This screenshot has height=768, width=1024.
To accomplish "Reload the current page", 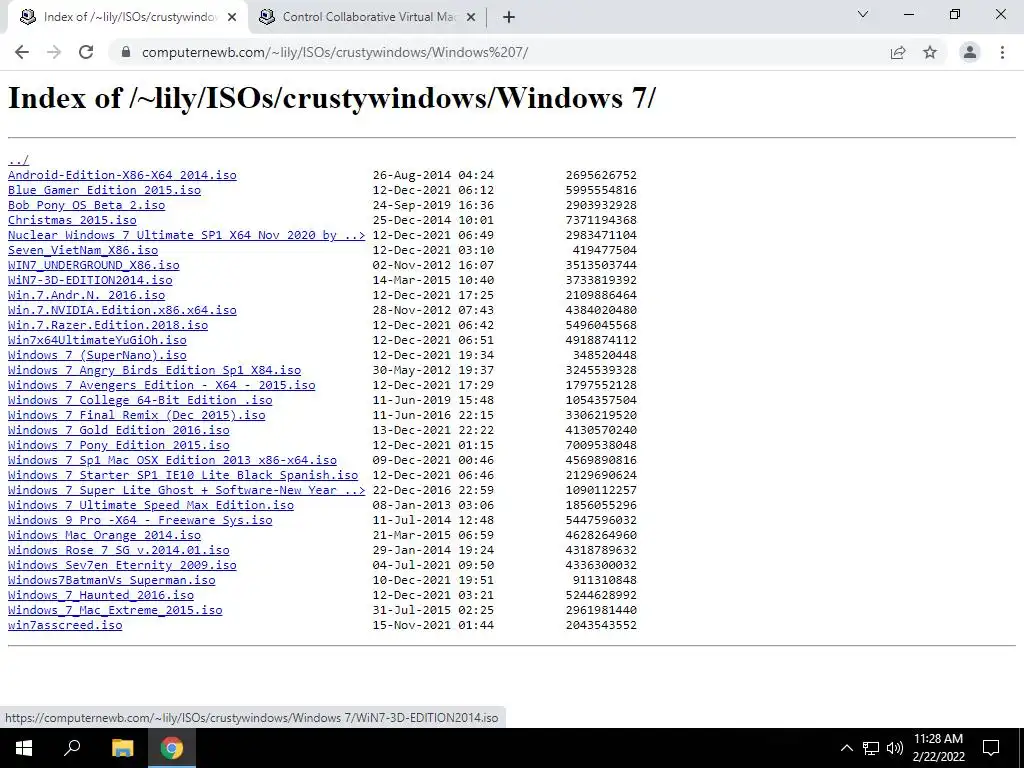I will point(86,52).
